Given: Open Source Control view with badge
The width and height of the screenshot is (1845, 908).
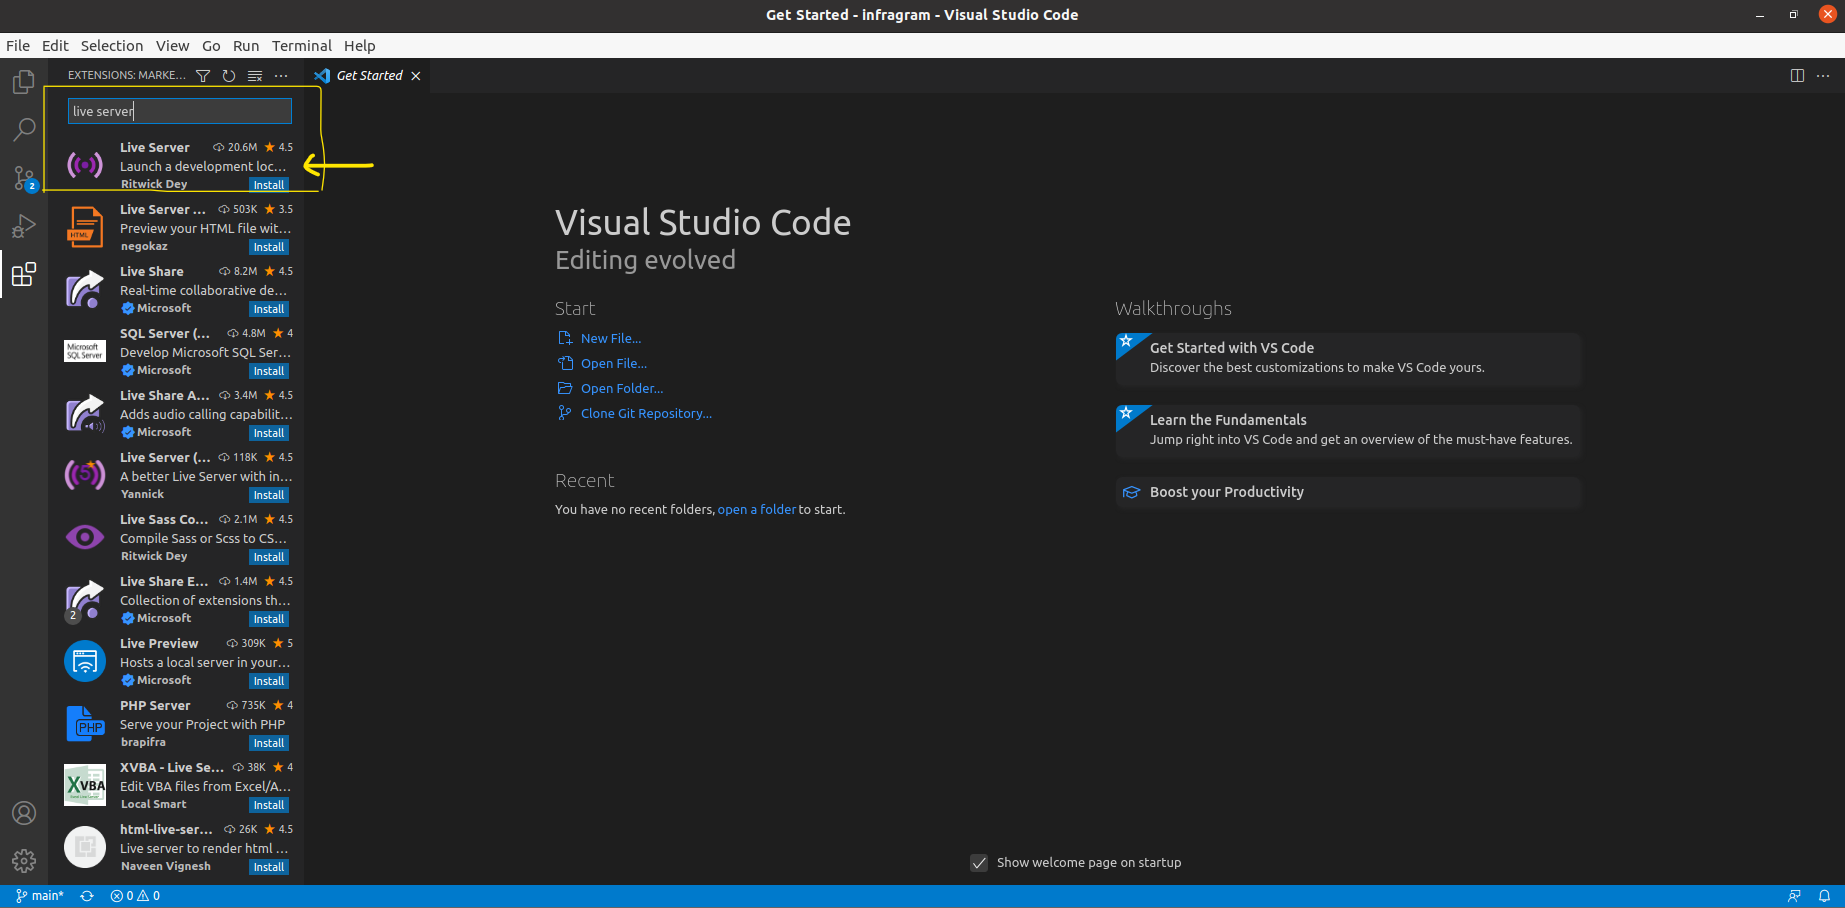Looking at the screenshot, I should 24,178.
